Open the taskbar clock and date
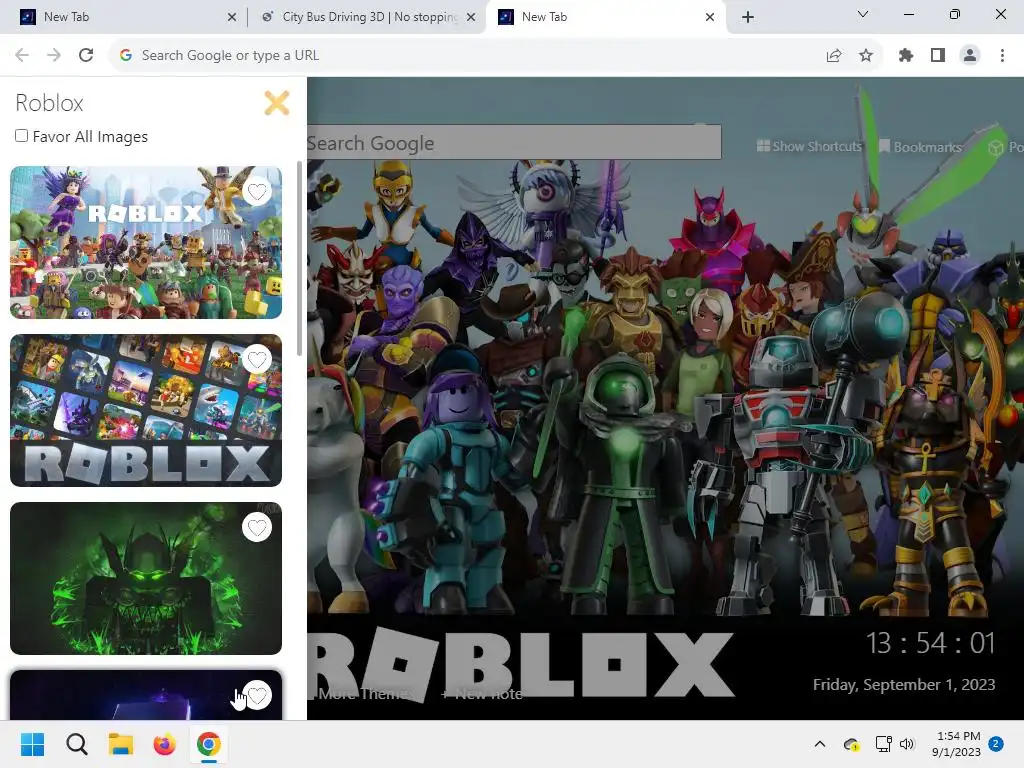The width and height of the screenshot is (1024, 768). coord(957,744)
